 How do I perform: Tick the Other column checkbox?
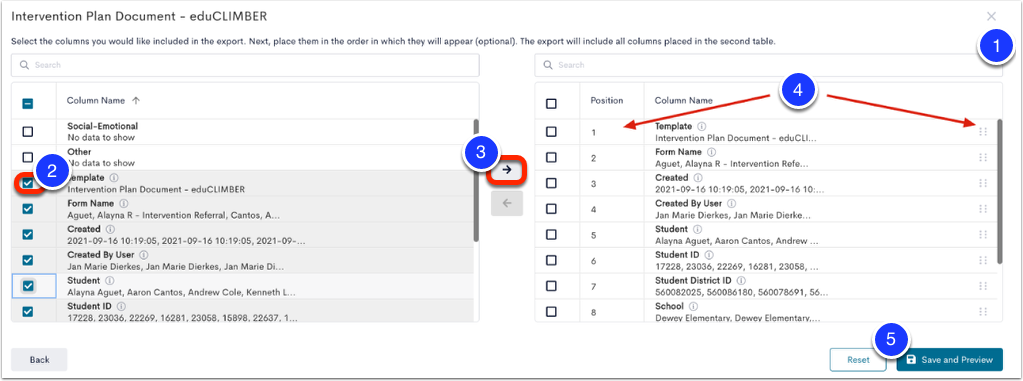[x=28, y=157]
